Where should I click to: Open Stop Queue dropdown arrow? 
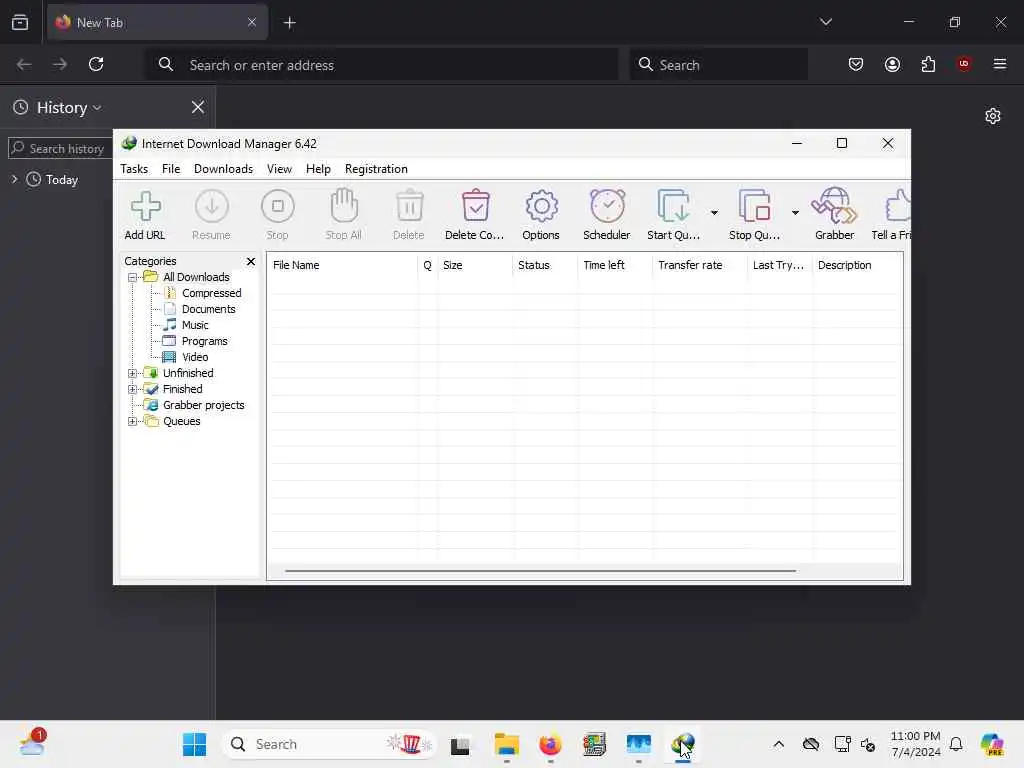pyautogui.click(x=795, y=212)
